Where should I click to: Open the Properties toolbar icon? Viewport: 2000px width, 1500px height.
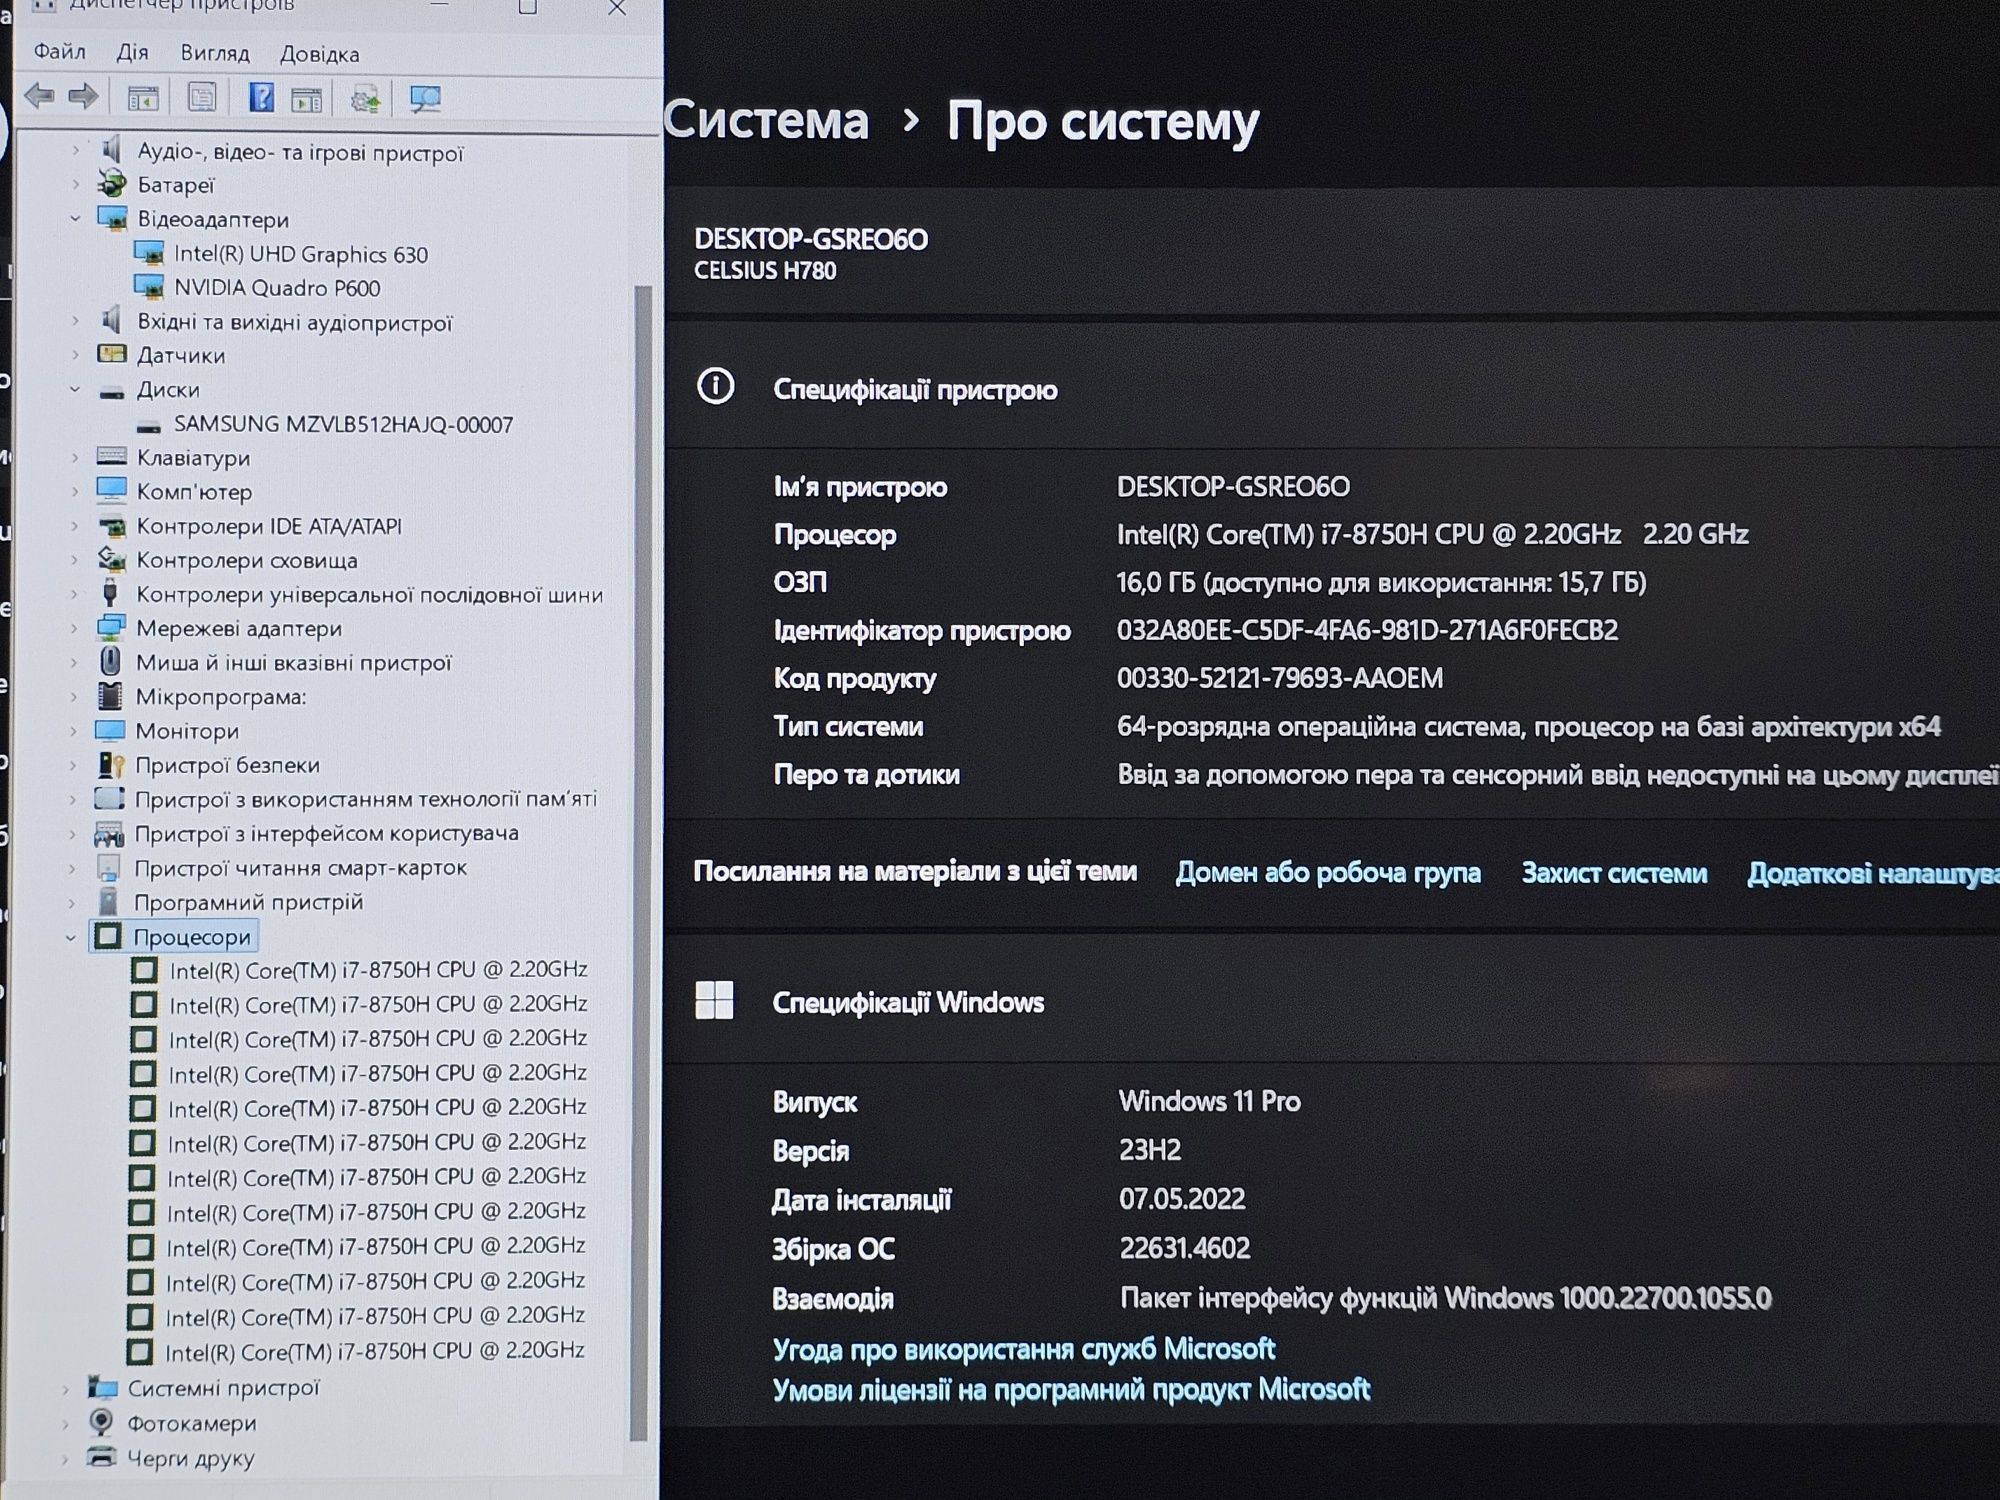(x=201, y=98)
